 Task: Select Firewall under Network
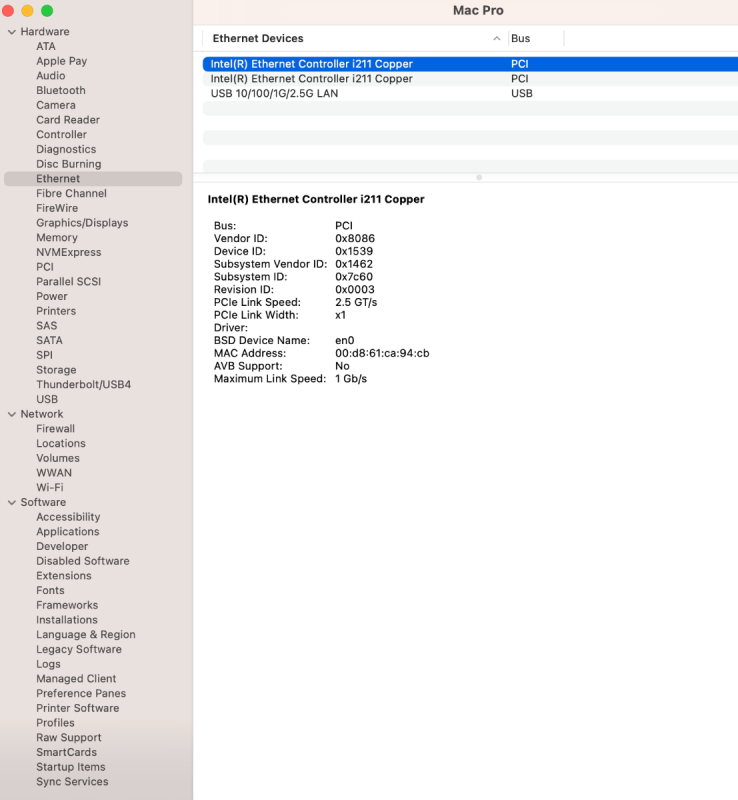[x=55, y=429]
